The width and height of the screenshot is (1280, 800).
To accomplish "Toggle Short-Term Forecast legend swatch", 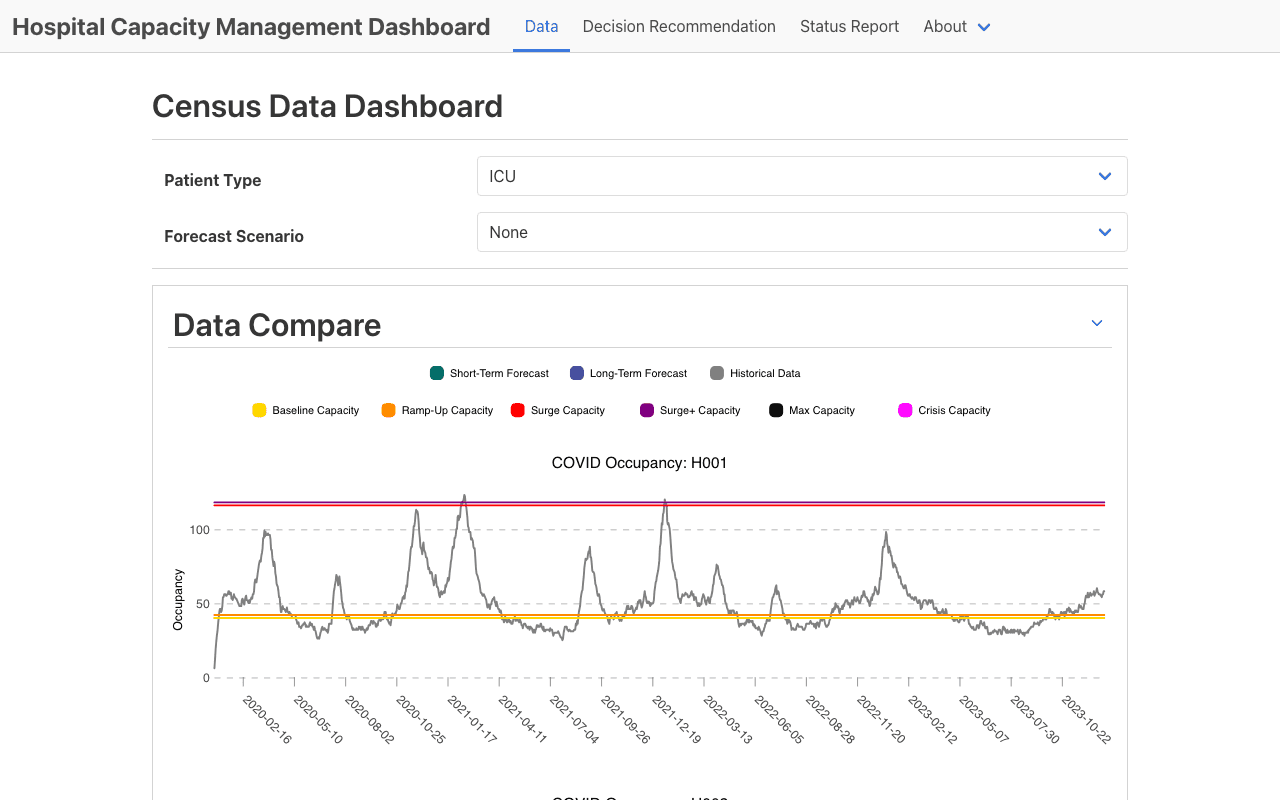I will [x=437, y=373].
